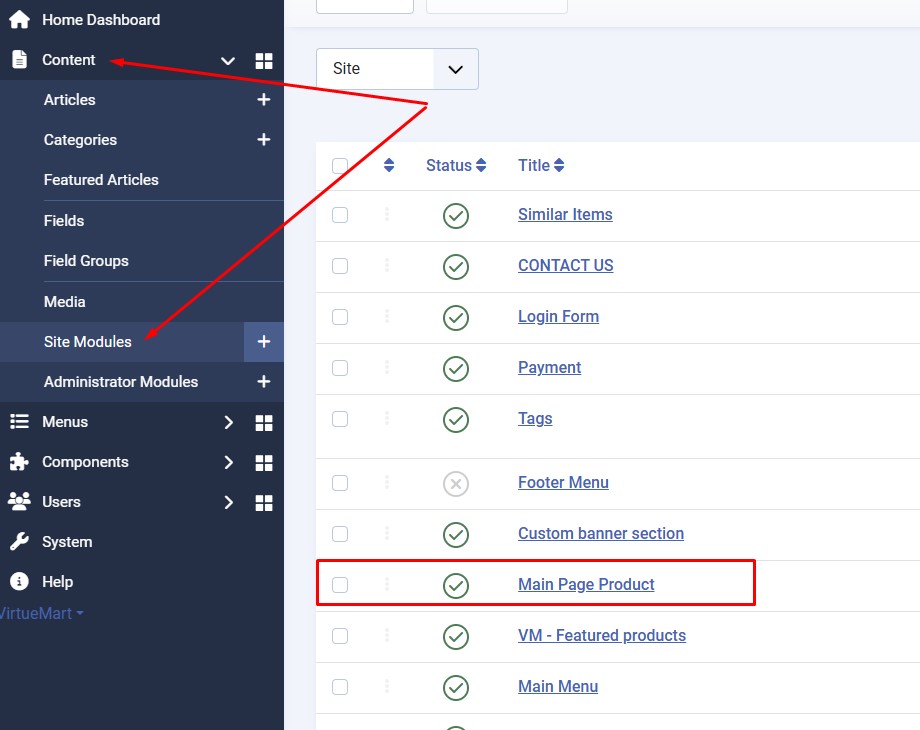Expand the Components menu chevron
This screenshot has height=730, width=920.
(x=229, y=462)
